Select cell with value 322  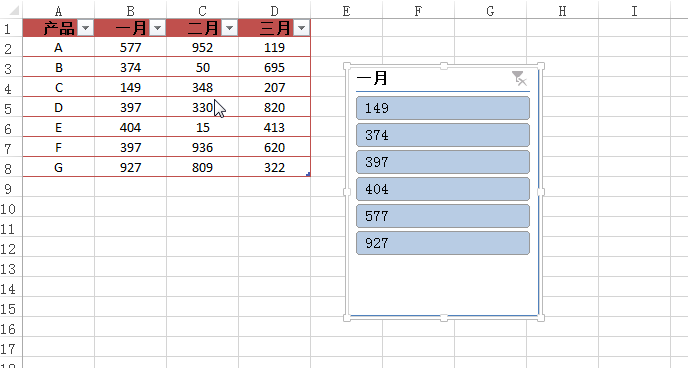pyautogui.click(x=274, y=167)
